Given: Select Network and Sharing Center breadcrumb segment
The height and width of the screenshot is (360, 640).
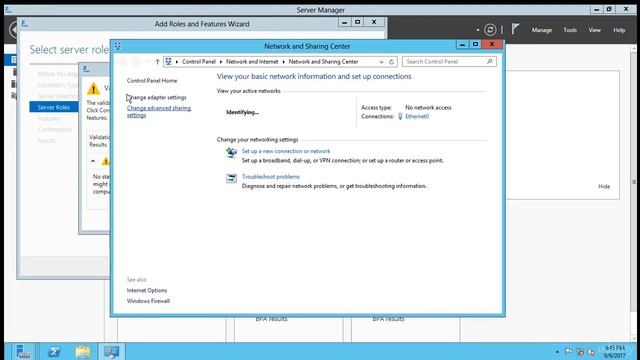Looking at the screenshot, I should pos(323,62).
